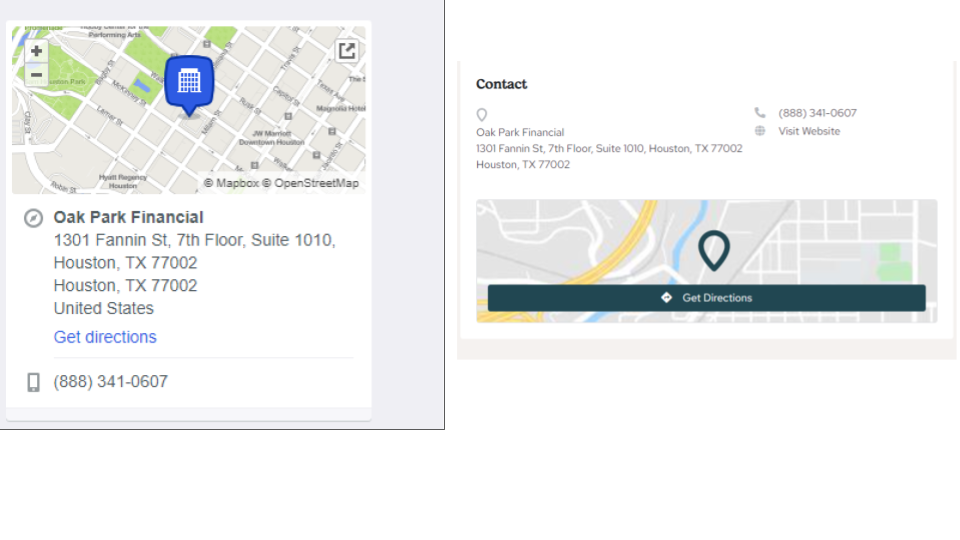This screenshot has height=540, width=960.
Task: Click the 1301 Fannin St address in Contact panel
Action: tap(609, 148)
